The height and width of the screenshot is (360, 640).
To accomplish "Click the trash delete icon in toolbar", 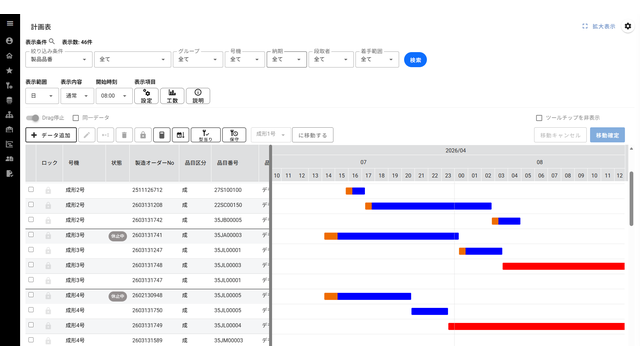I will coord(124,135).
